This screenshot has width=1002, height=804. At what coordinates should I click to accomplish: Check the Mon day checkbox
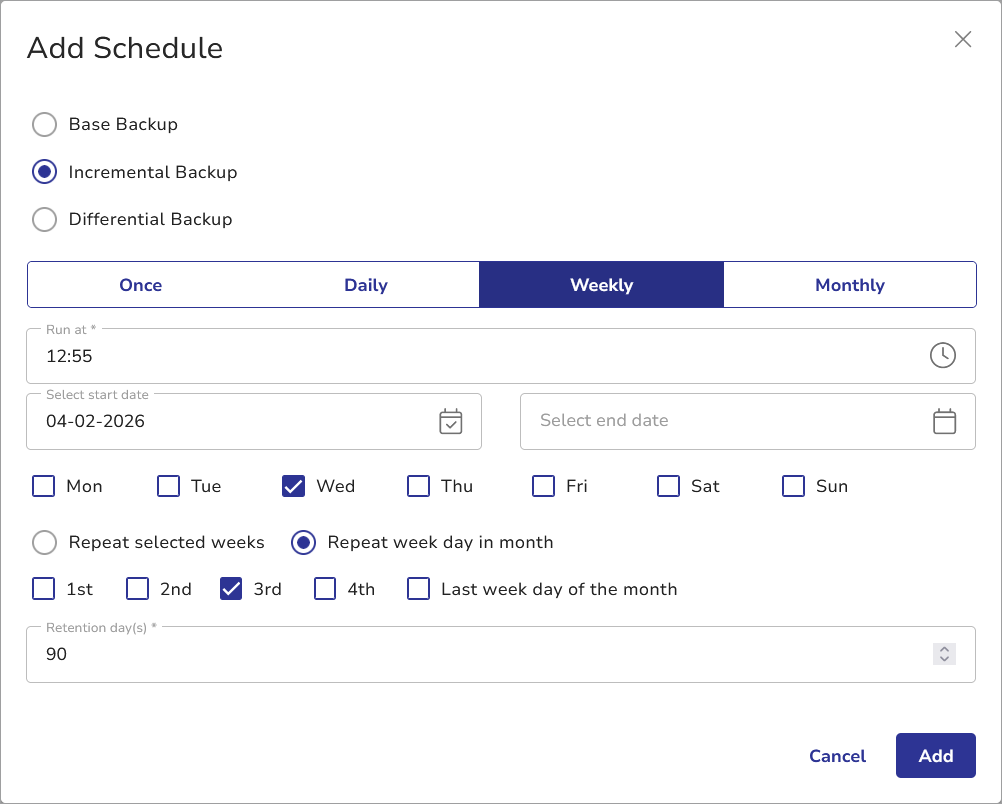[x=44, y=486]
